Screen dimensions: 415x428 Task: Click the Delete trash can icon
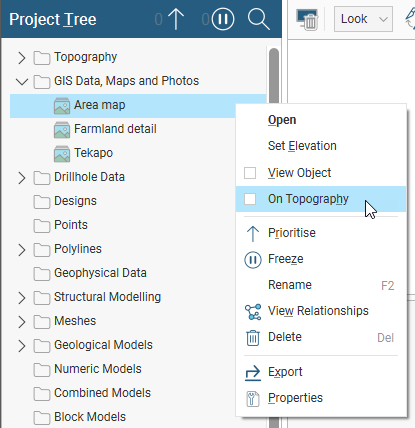click(x=253, y=338)
